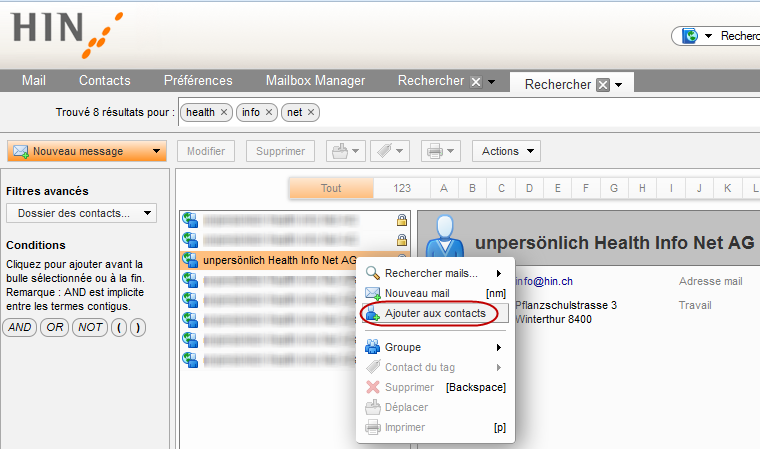Select the last blurred contact in list
Image resolution: width=760 pixels, height=449 pixels.
[x=269, y=360]
